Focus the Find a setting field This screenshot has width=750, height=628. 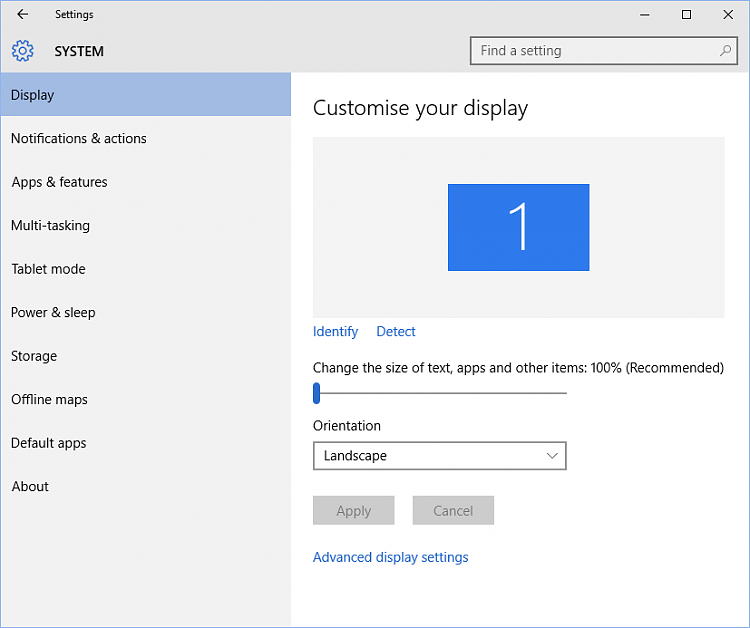(604, 51)
